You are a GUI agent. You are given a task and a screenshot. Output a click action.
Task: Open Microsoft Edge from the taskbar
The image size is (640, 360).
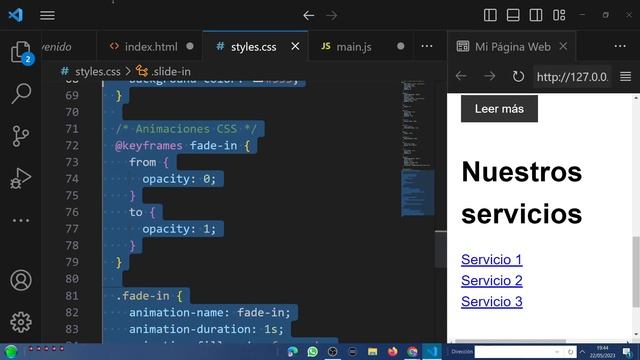(293, 351)
